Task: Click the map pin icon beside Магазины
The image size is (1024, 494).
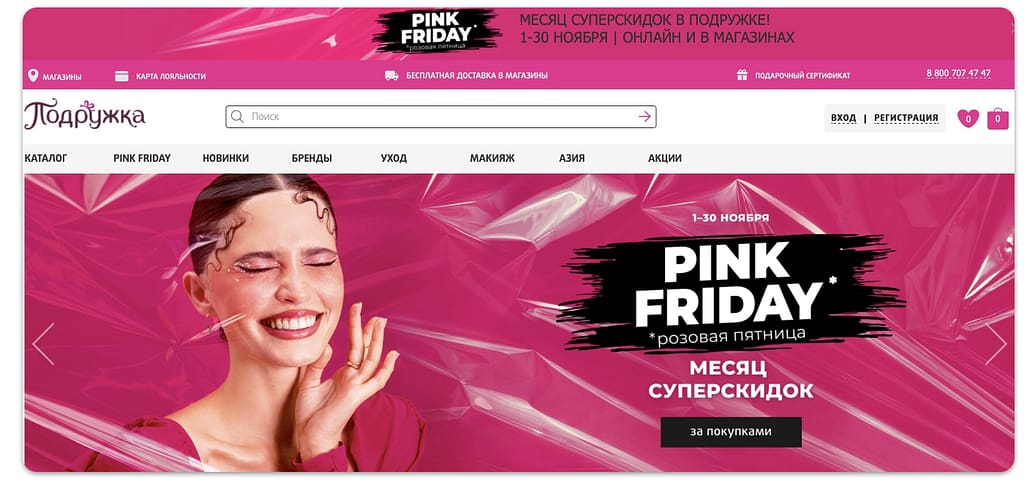Action: pos(33,76)
